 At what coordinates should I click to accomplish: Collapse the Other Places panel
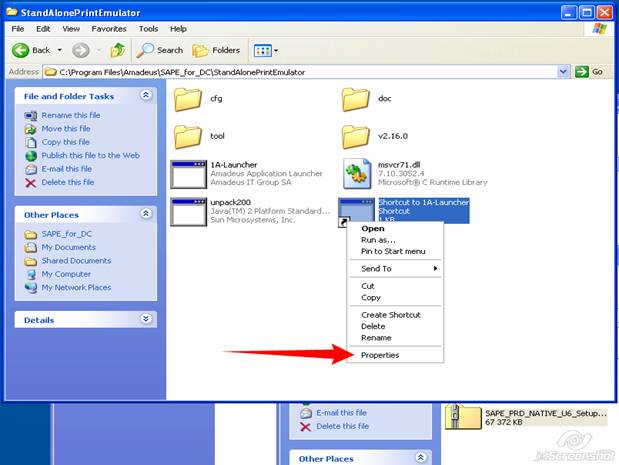(146, 214)
